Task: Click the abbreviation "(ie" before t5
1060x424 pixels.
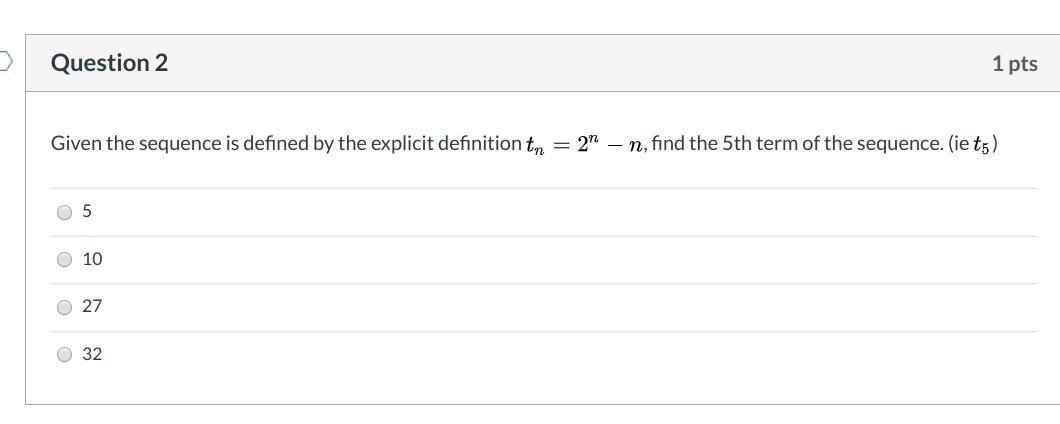Action: click(957, 144)
